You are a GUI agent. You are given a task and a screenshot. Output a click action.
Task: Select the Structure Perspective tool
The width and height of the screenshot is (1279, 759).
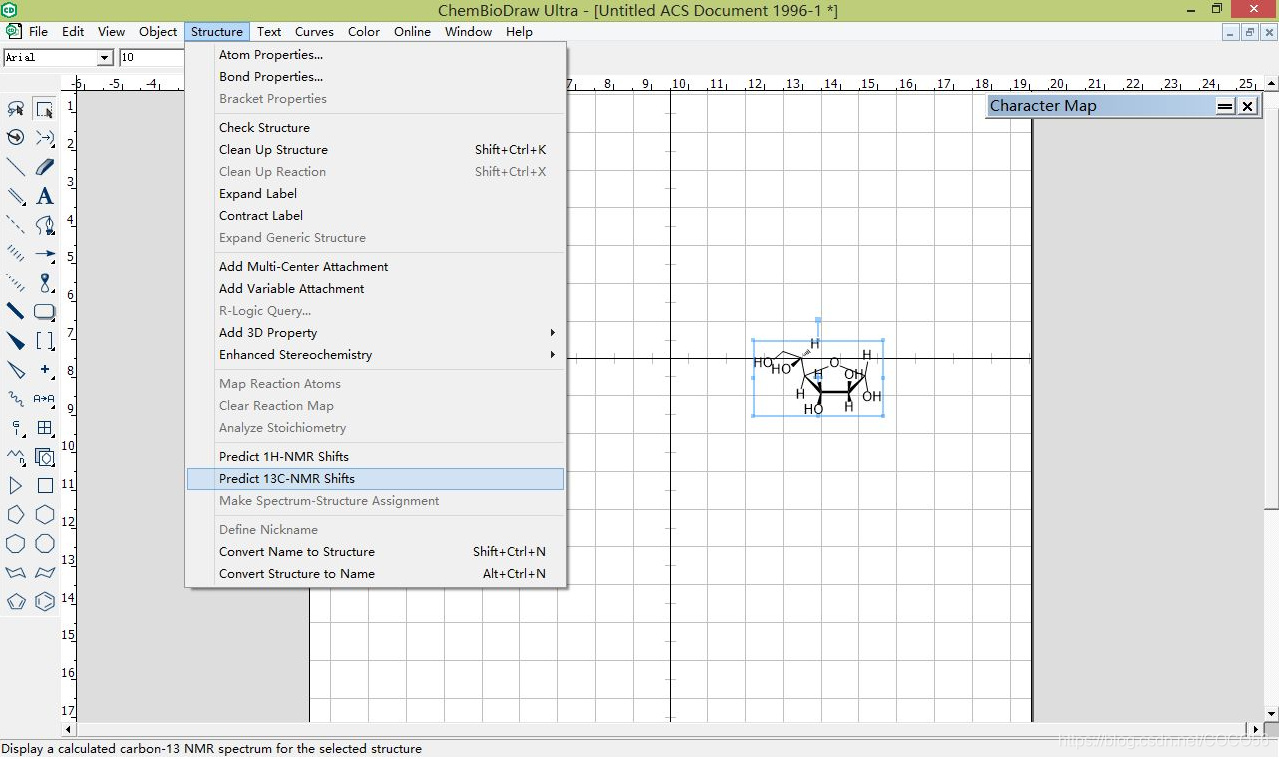point(16,137)
